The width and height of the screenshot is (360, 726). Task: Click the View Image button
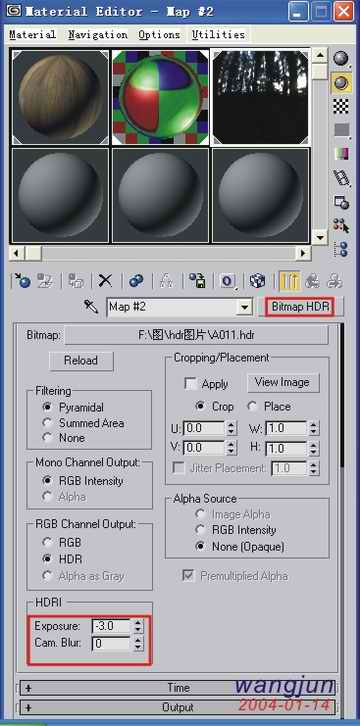282,382
